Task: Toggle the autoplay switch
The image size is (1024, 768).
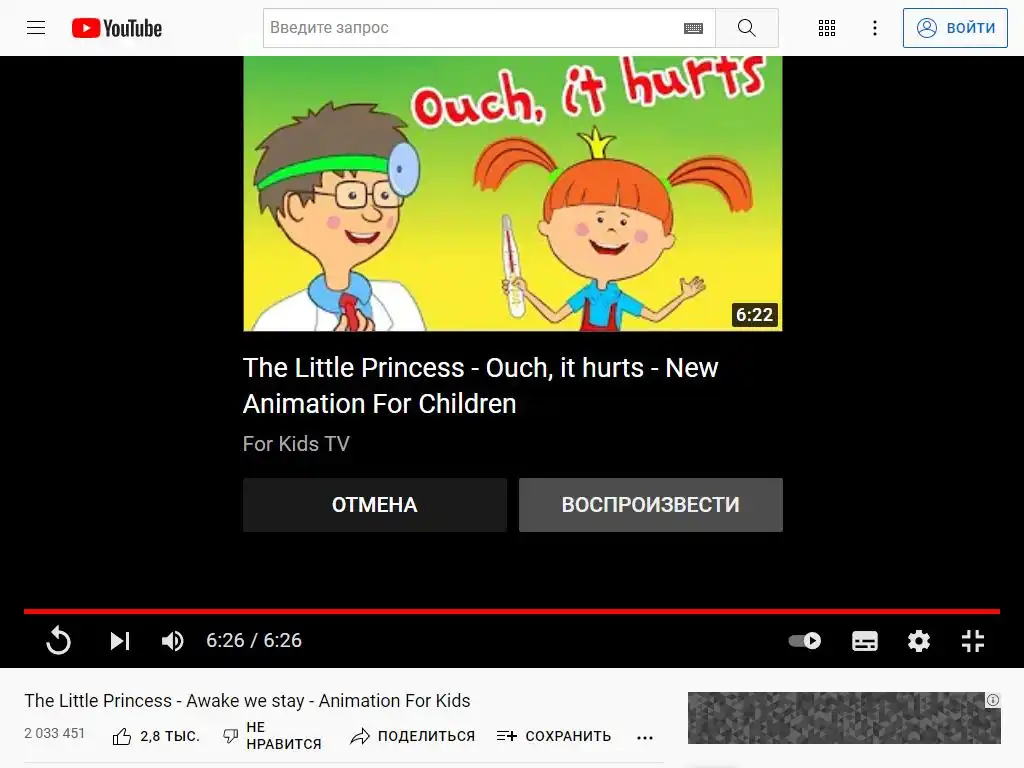Action: point(805,641)
